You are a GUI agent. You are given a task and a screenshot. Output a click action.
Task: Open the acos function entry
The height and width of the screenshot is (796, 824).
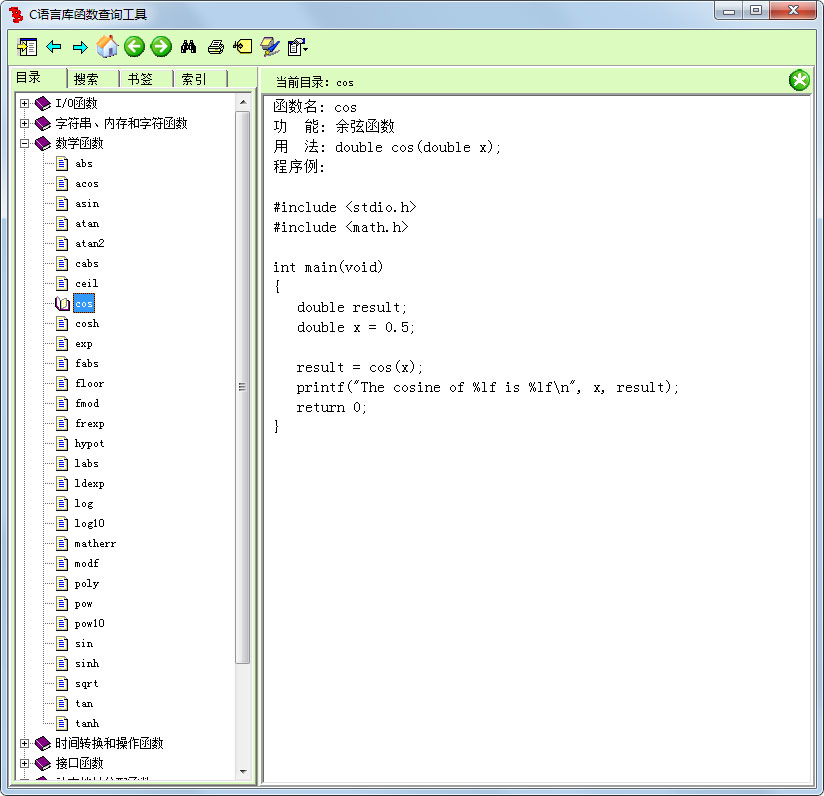point(87,183)
